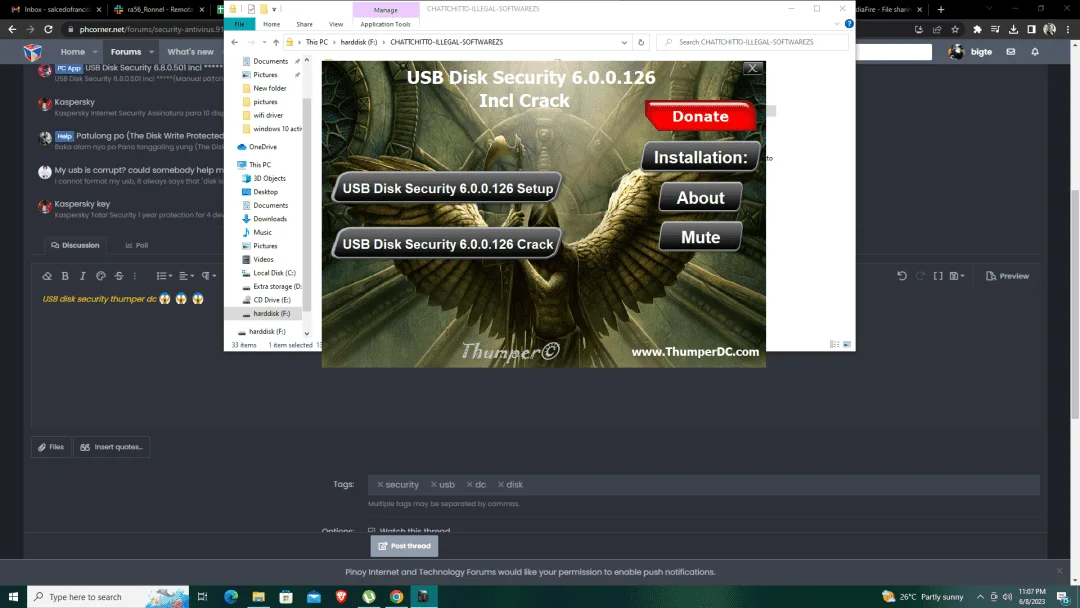Toggle italic in the forum editor
Image resolution: width=1080 pixels, height=608 pixels.
point(83,276)
